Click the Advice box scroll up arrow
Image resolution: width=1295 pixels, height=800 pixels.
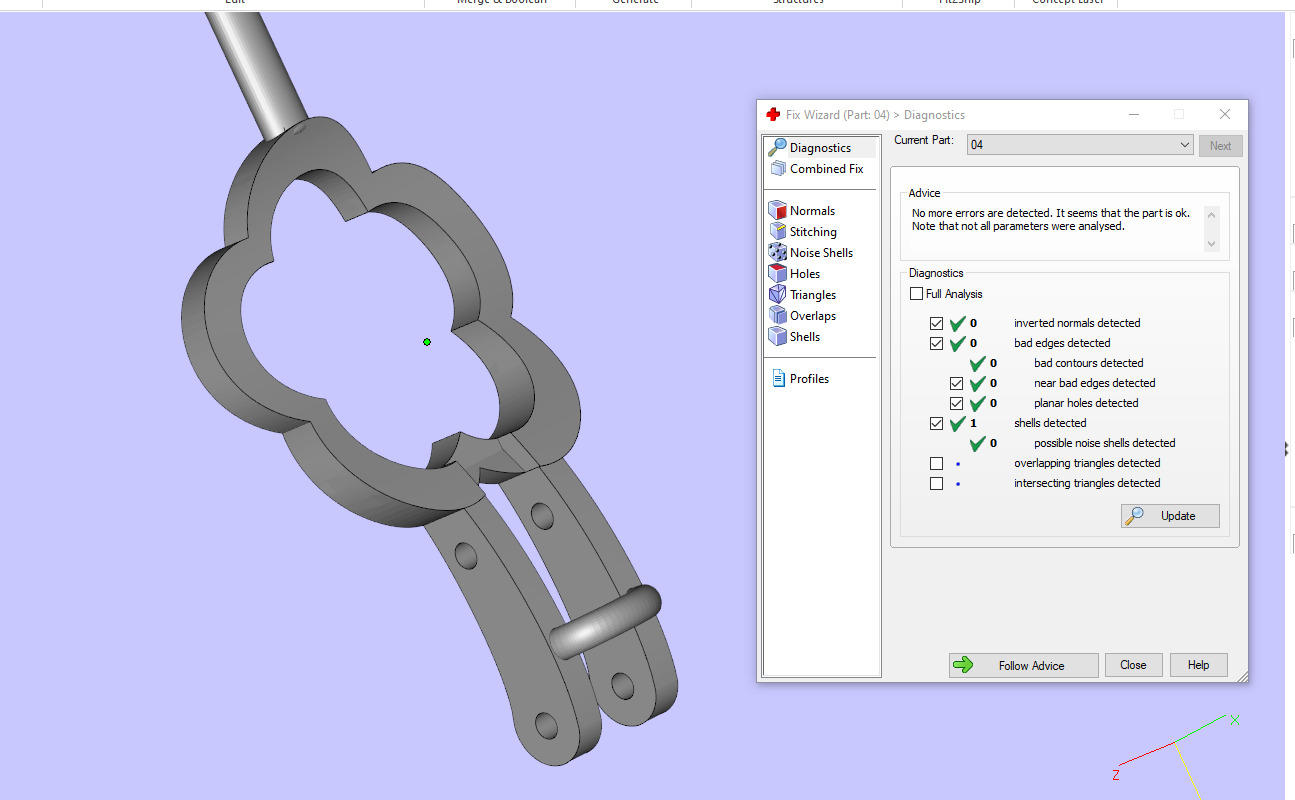tap(1212, 213)
